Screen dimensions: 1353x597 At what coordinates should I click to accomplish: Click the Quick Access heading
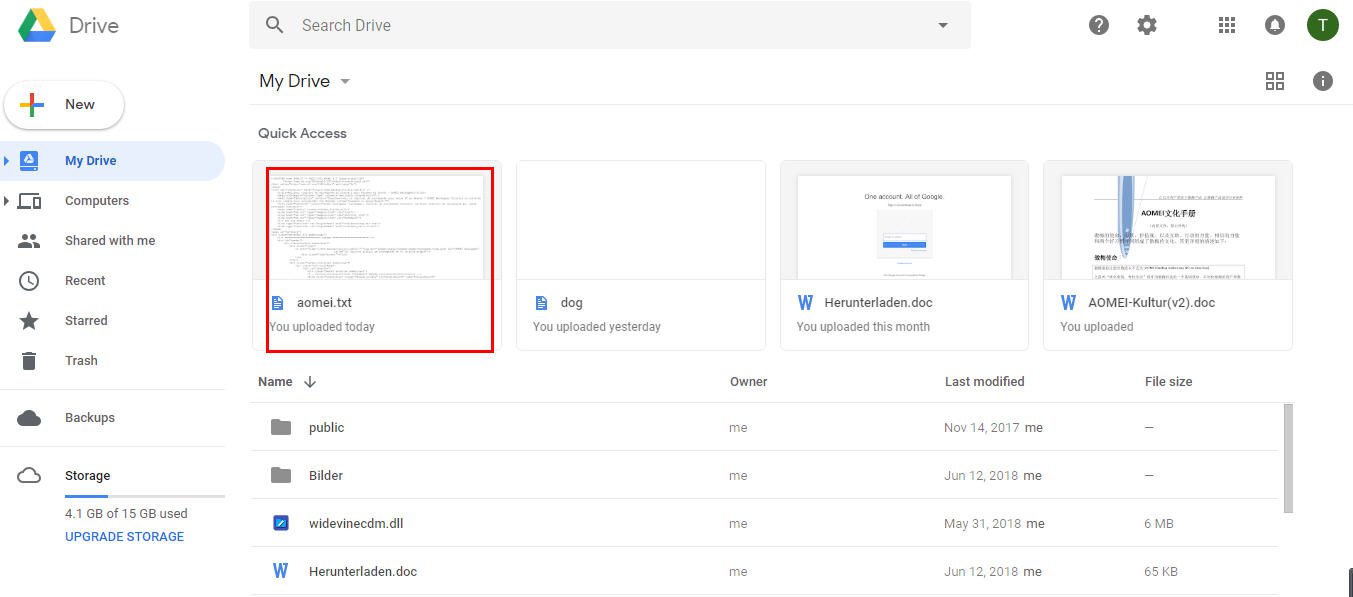[302, 133]
